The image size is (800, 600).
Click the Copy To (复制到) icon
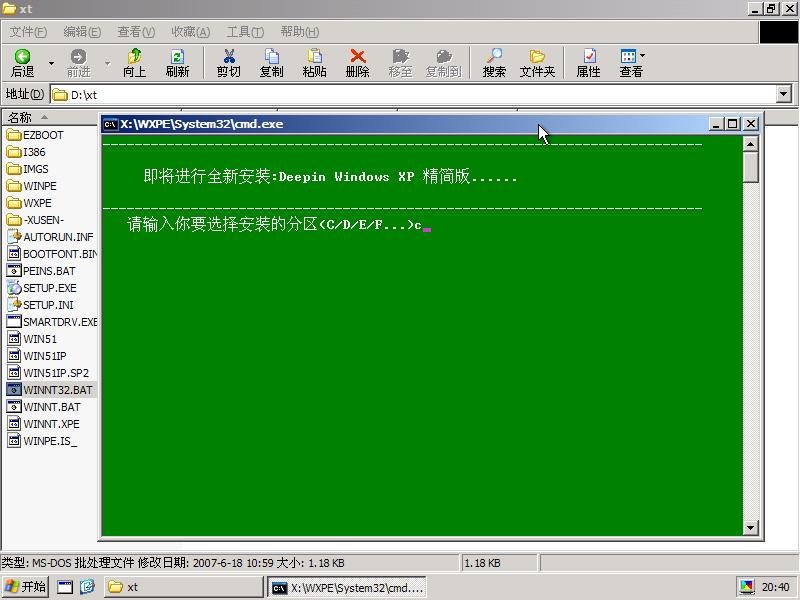443,56
